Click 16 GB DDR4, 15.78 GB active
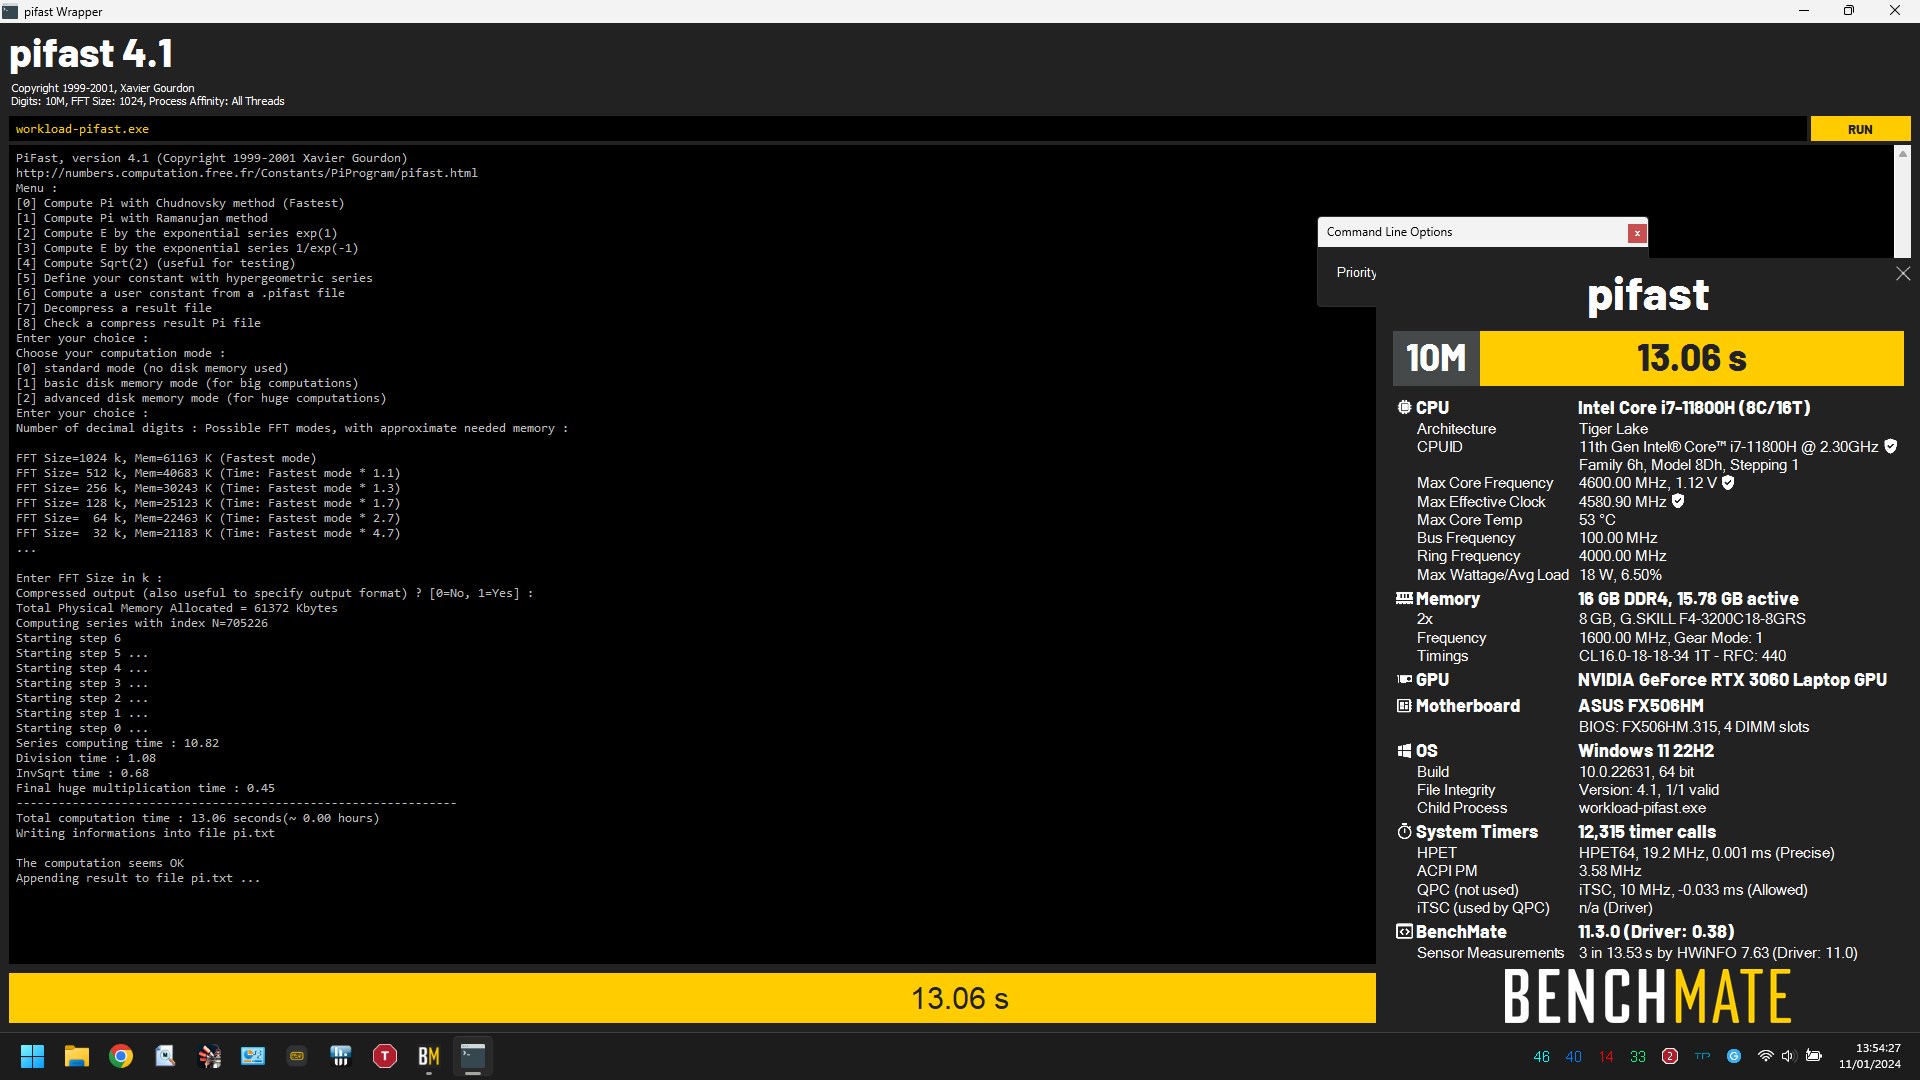The width and height of the screenshot is (1920, 1080). pos(1688,599)
